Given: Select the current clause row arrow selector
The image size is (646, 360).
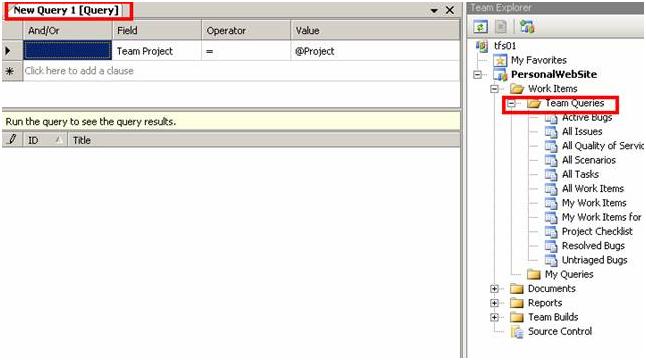Looking at the screenshot, I should click(x=12, y=51).
